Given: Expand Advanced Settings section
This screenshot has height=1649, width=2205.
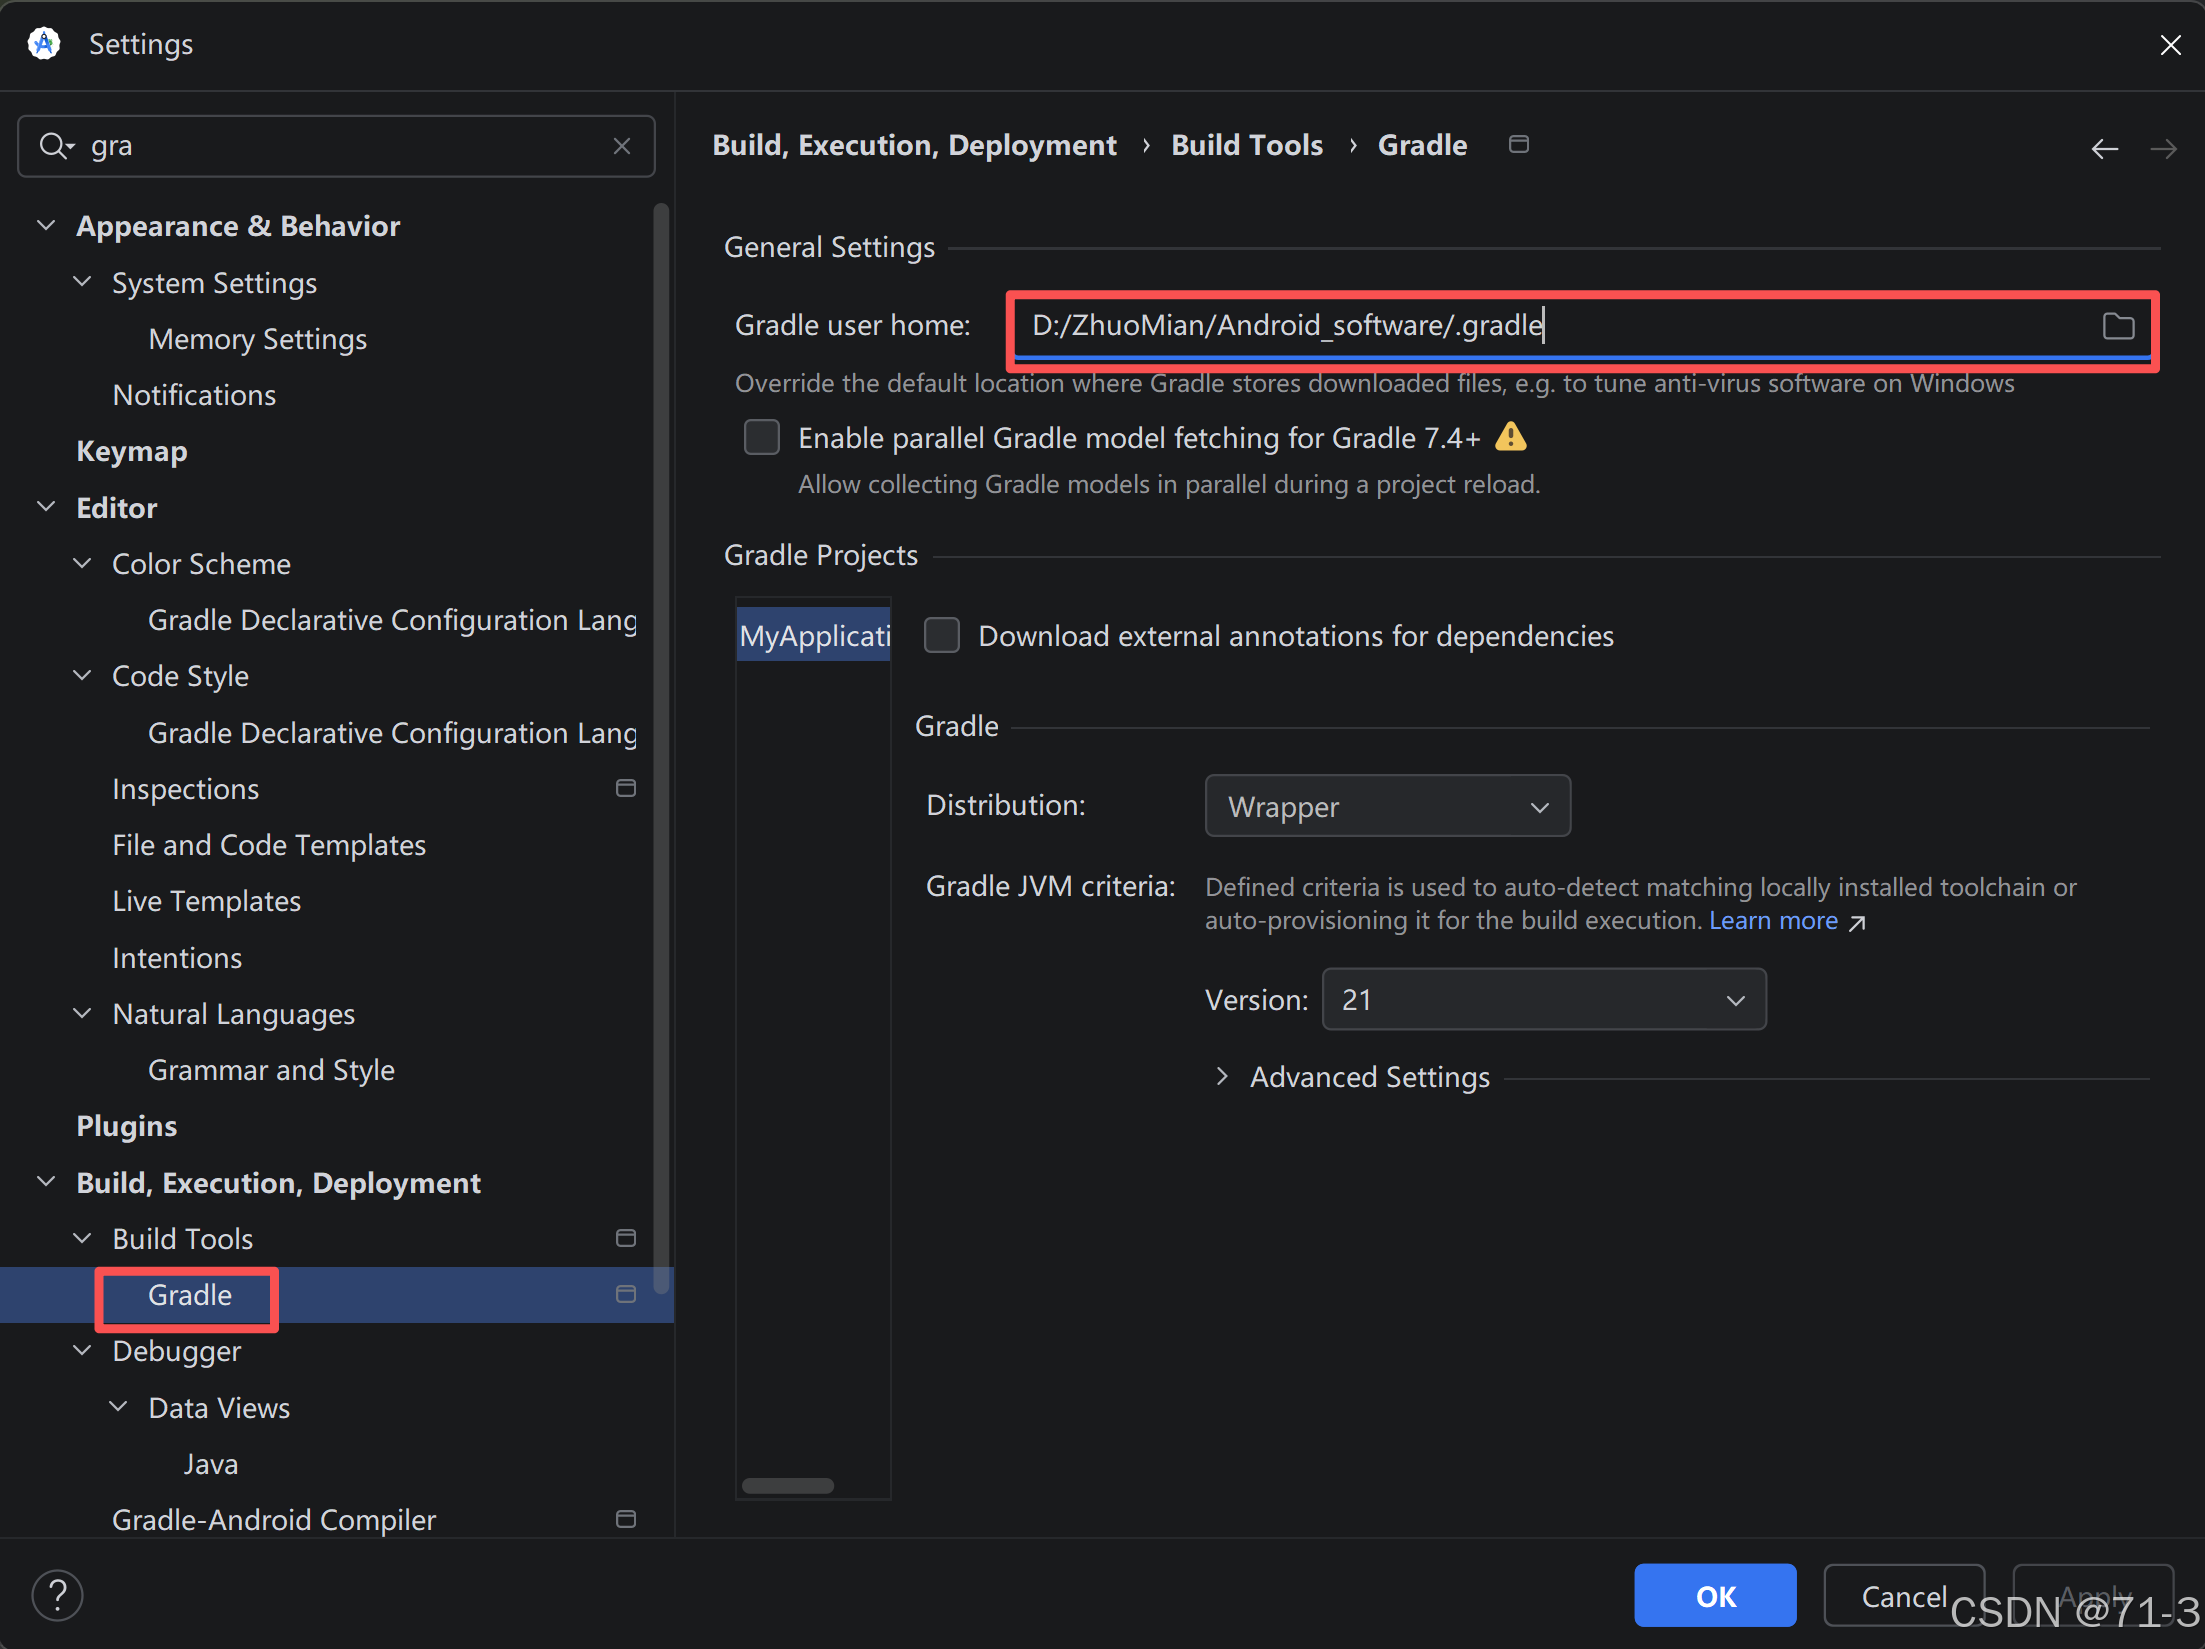Looking at the screenshot, I should [1222, 1076].
